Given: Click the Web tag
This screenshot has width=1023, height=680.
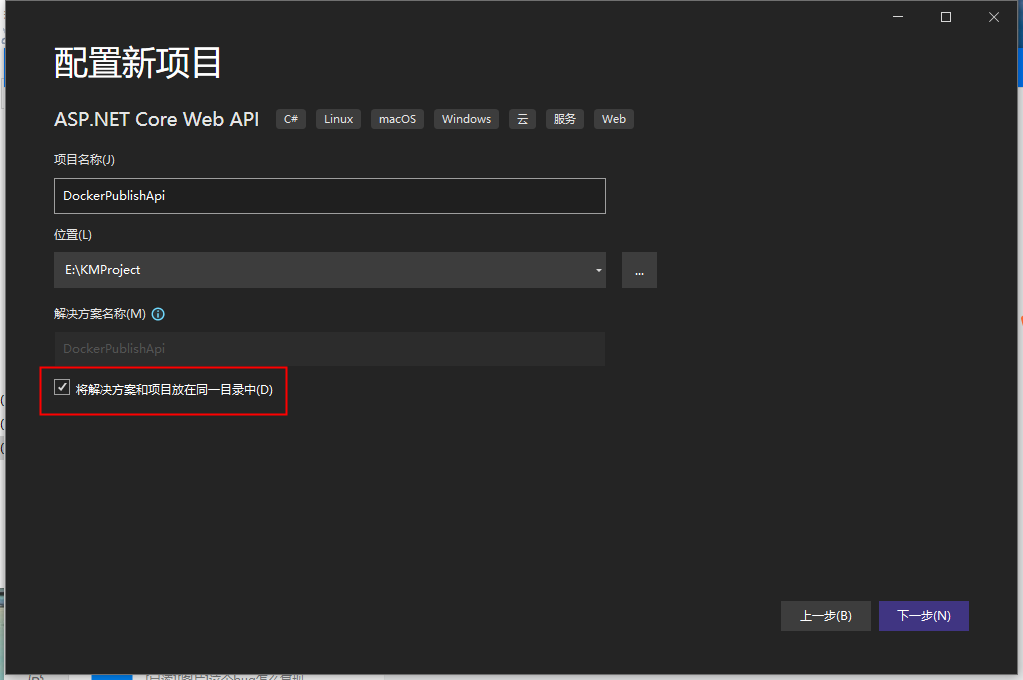Looking at the screenshot, I should (613, 119).
